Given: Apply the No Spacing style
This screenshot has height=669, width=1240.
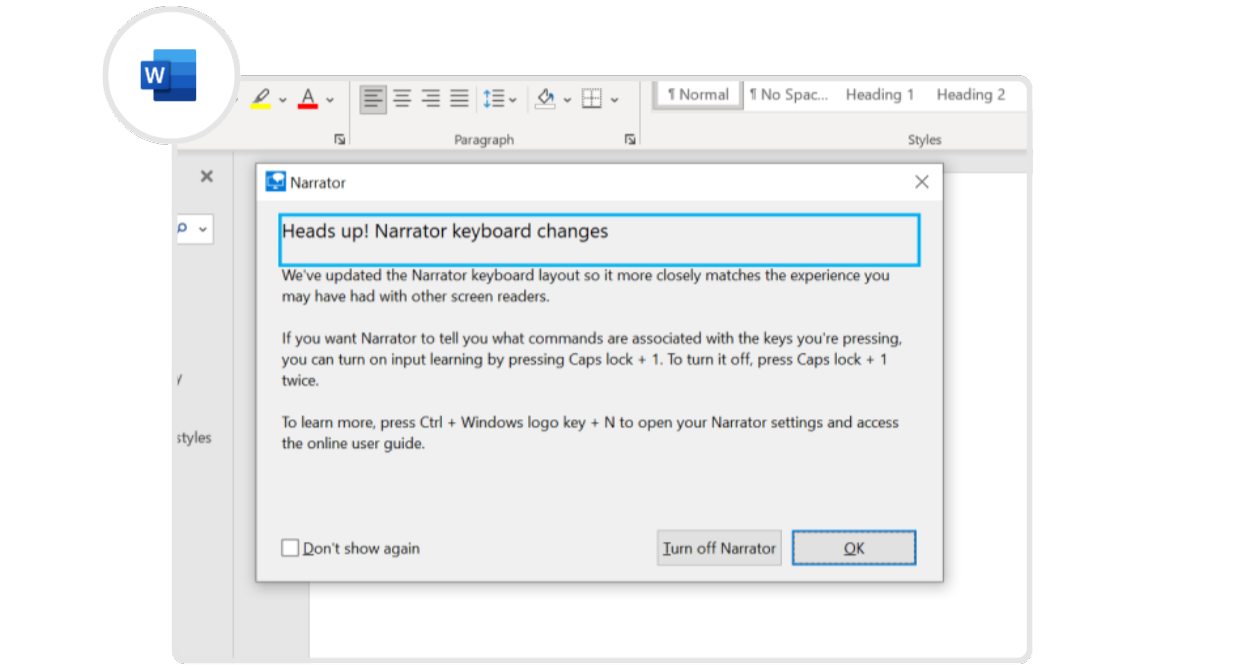Looking at the screenshot, I should pos(789,95).
